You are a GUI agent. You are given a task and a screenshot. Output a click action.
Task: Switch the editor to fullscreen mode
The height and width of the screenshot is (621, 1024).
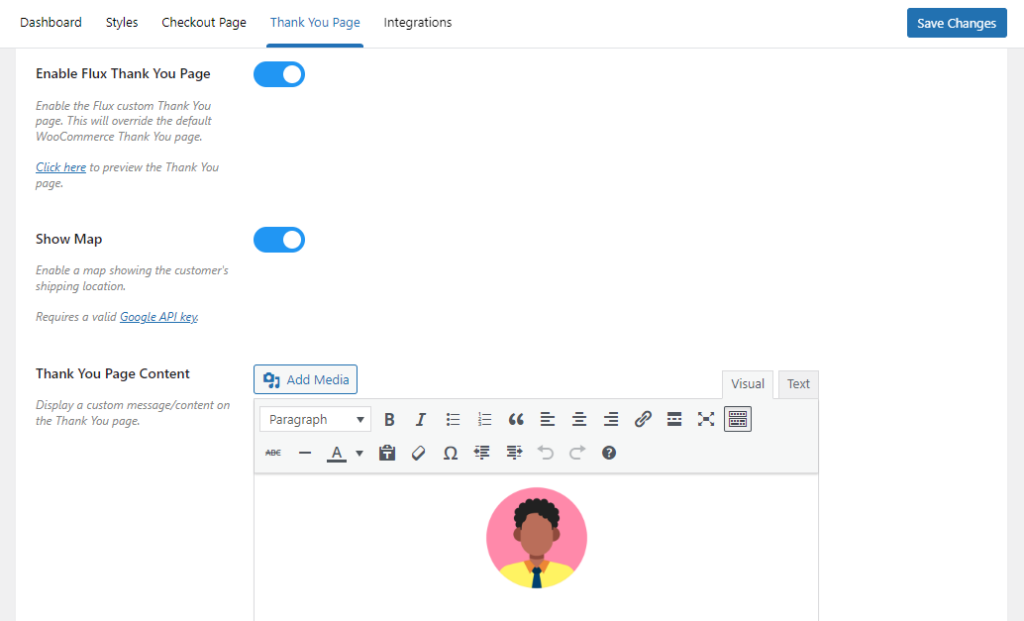706,419
